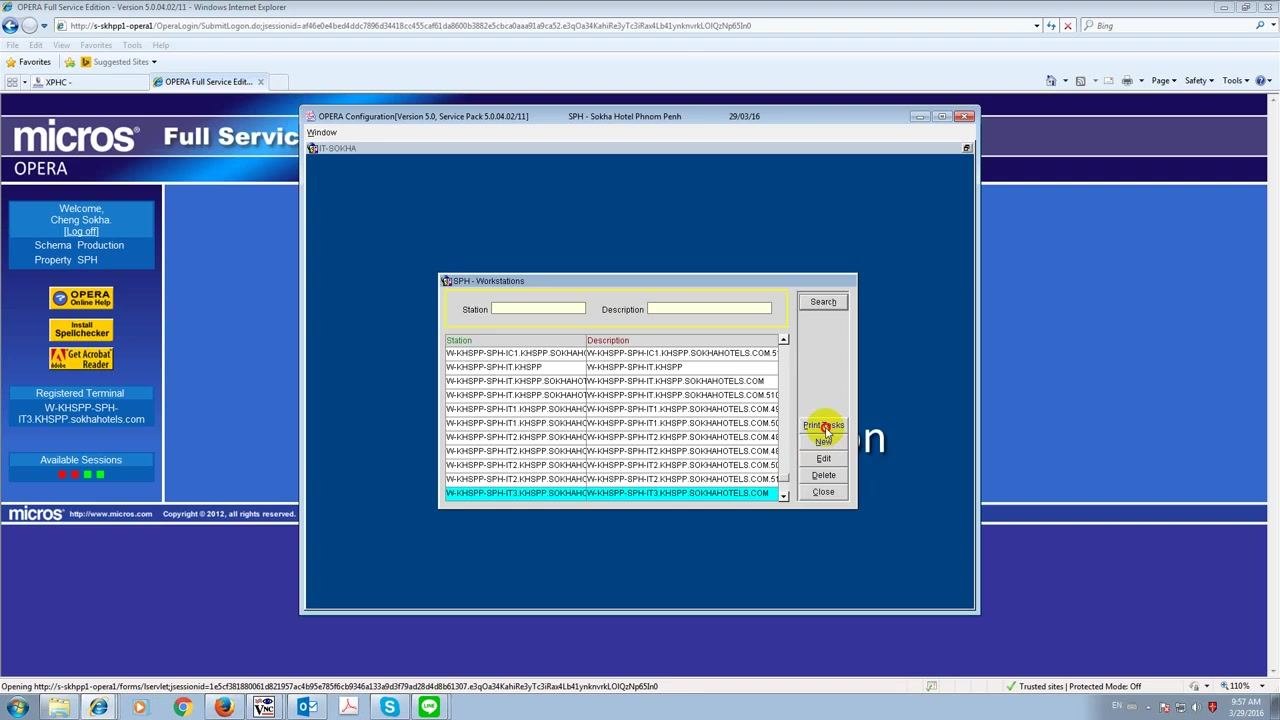The height and width of the screenshot is (720, 1280).
Task: Click the Description column header
Action: pyautogui.click(x=682, y=341)
